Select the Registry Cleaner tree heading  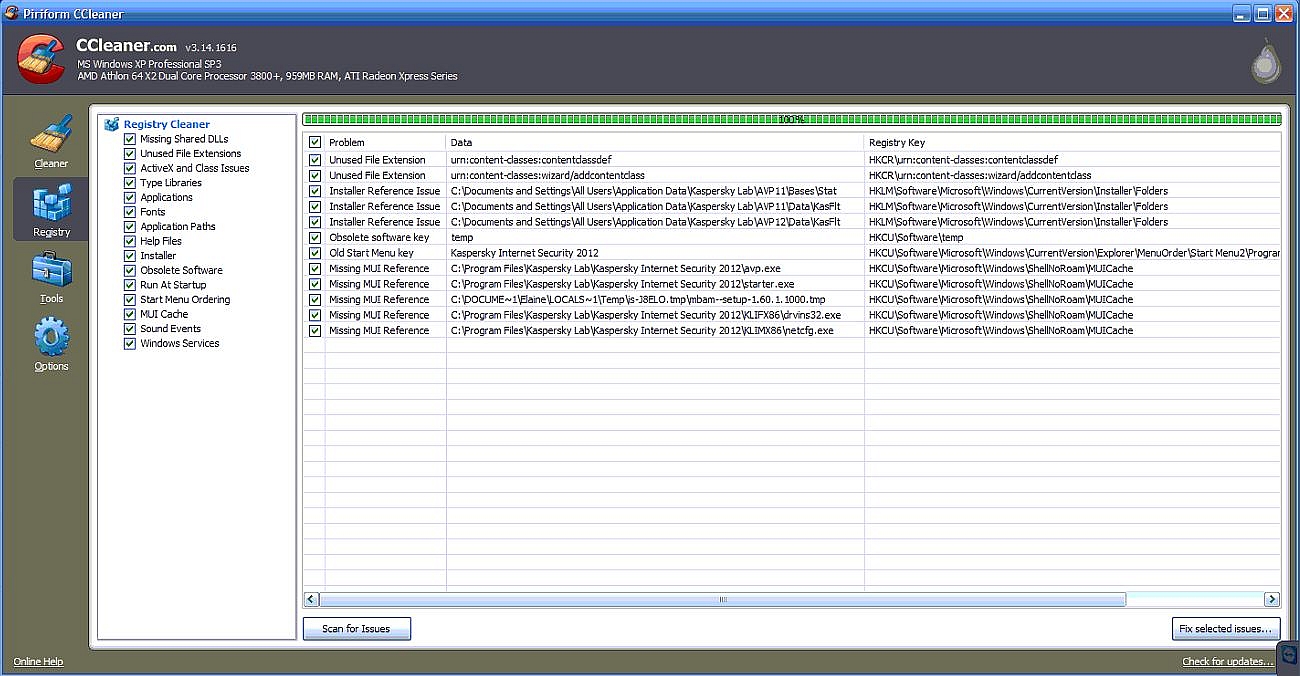tap(167, 124)
